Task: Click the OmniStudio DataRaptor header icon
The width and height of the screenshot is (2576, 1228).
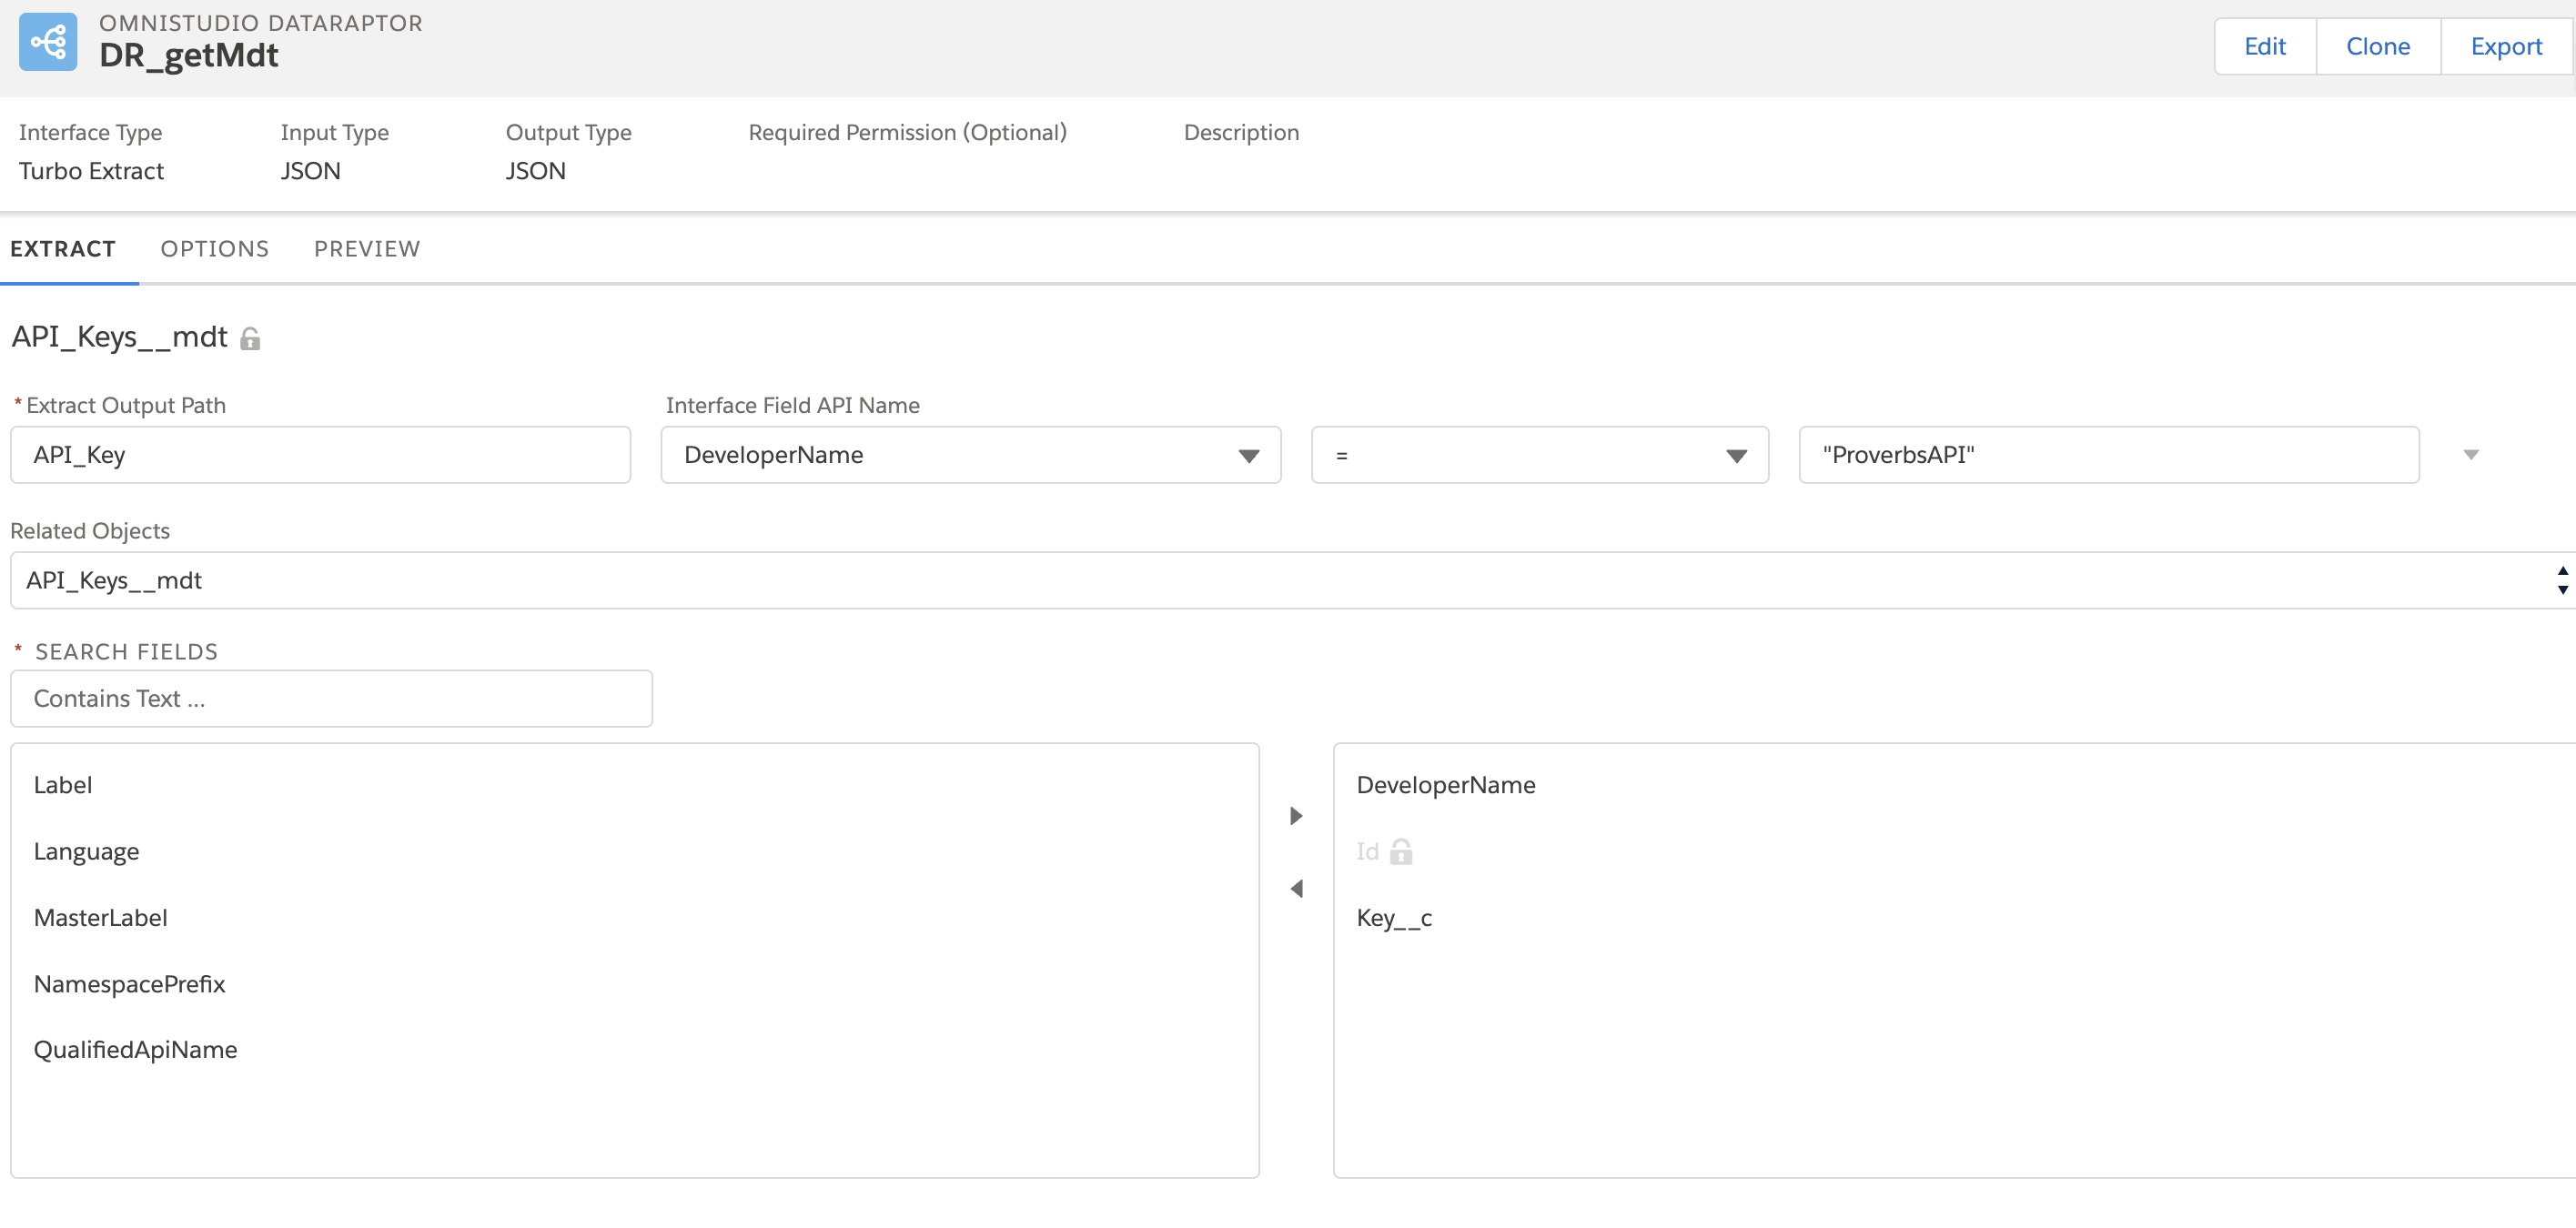Action: click(x=48, y=42)
